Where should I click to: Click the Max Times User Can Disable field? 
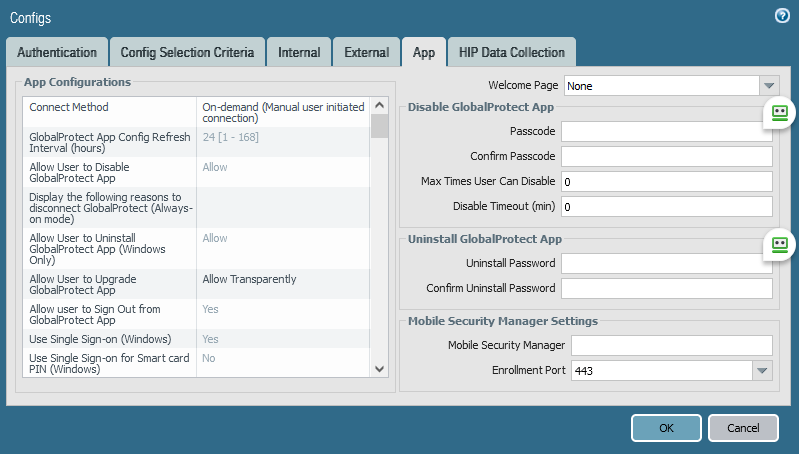point(666,182)
